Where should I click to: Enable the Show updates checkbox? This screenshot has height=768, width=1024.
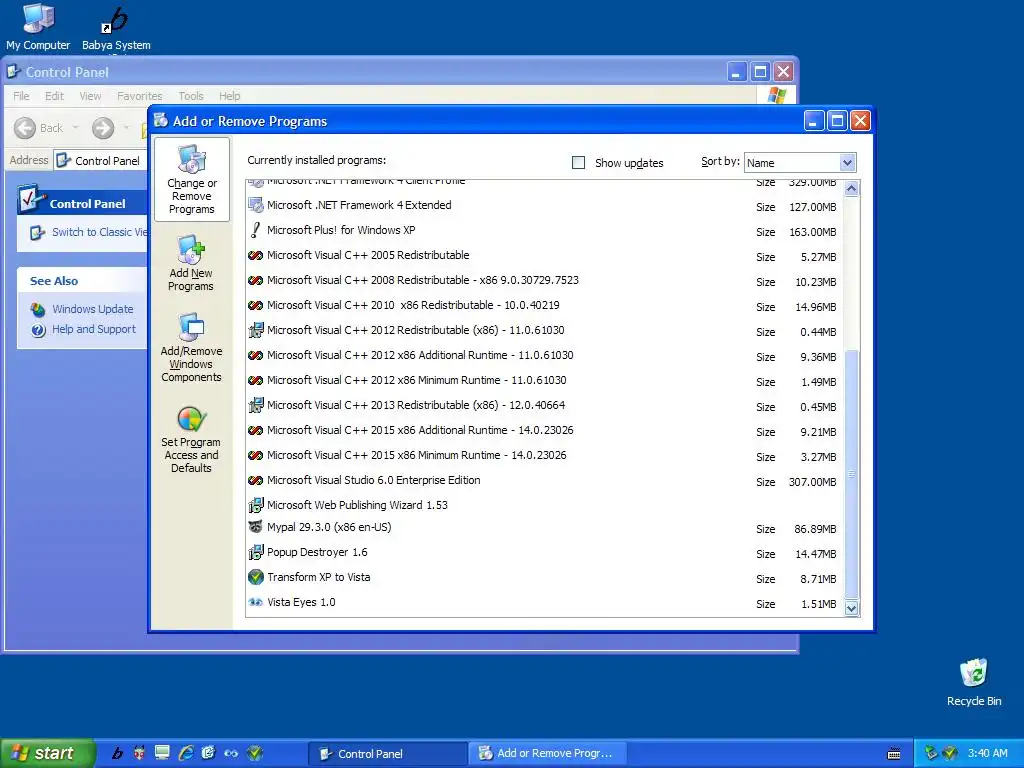(x=578, y=163)
